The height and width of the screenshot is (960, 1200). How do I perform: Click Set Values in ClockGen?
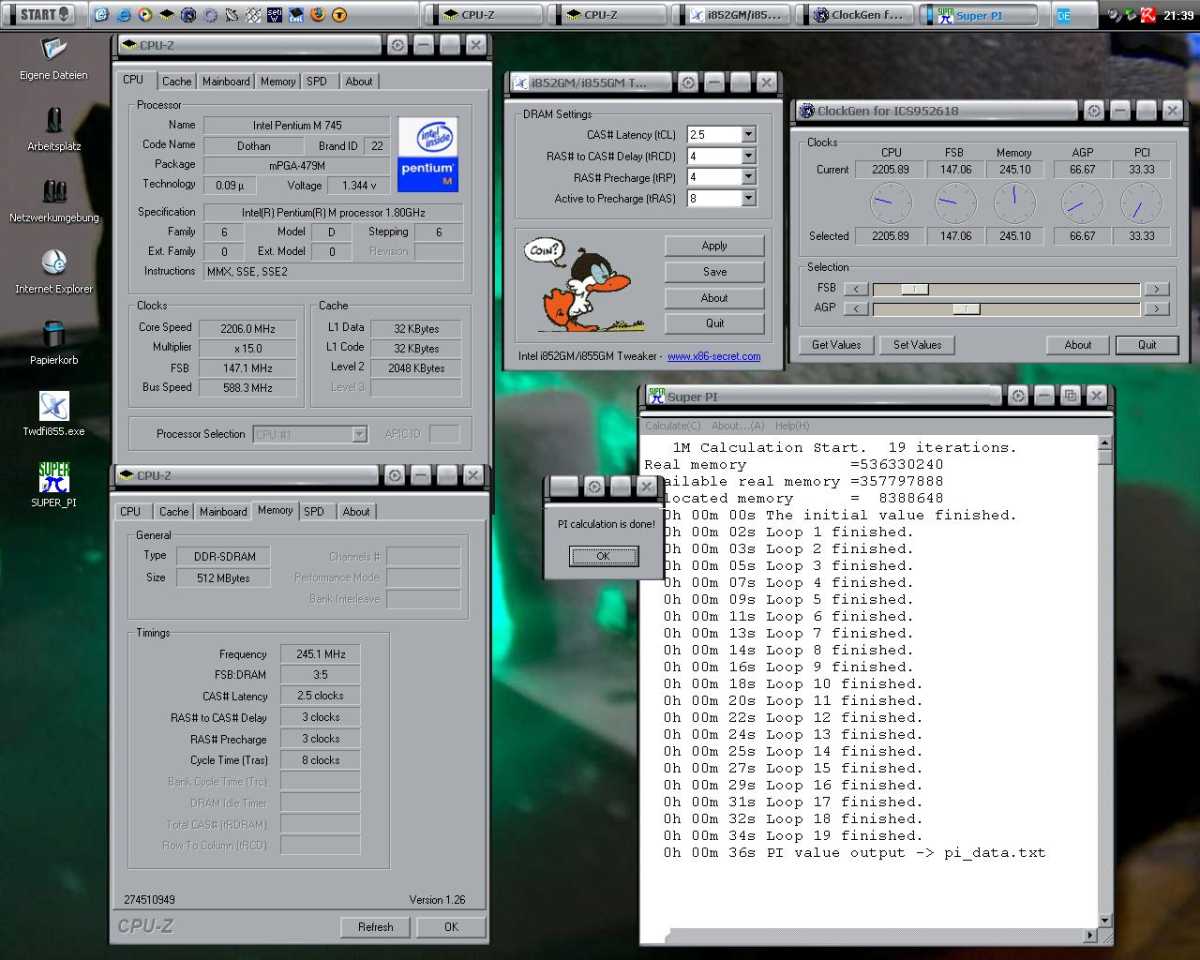click(917, 344)
